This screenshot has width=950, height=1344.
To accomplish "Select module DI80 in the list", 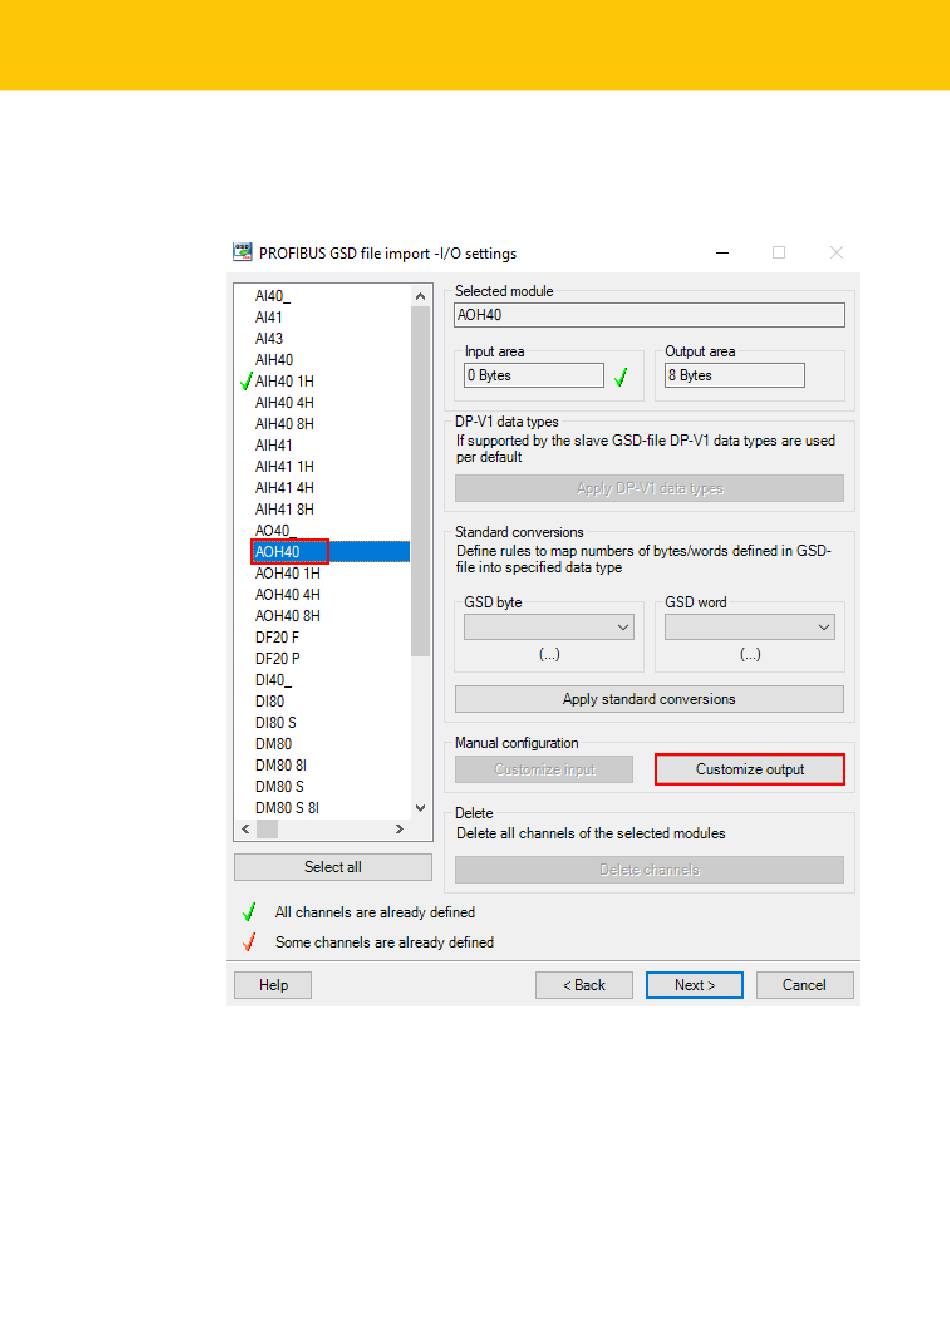I will (x=269, y=701).
